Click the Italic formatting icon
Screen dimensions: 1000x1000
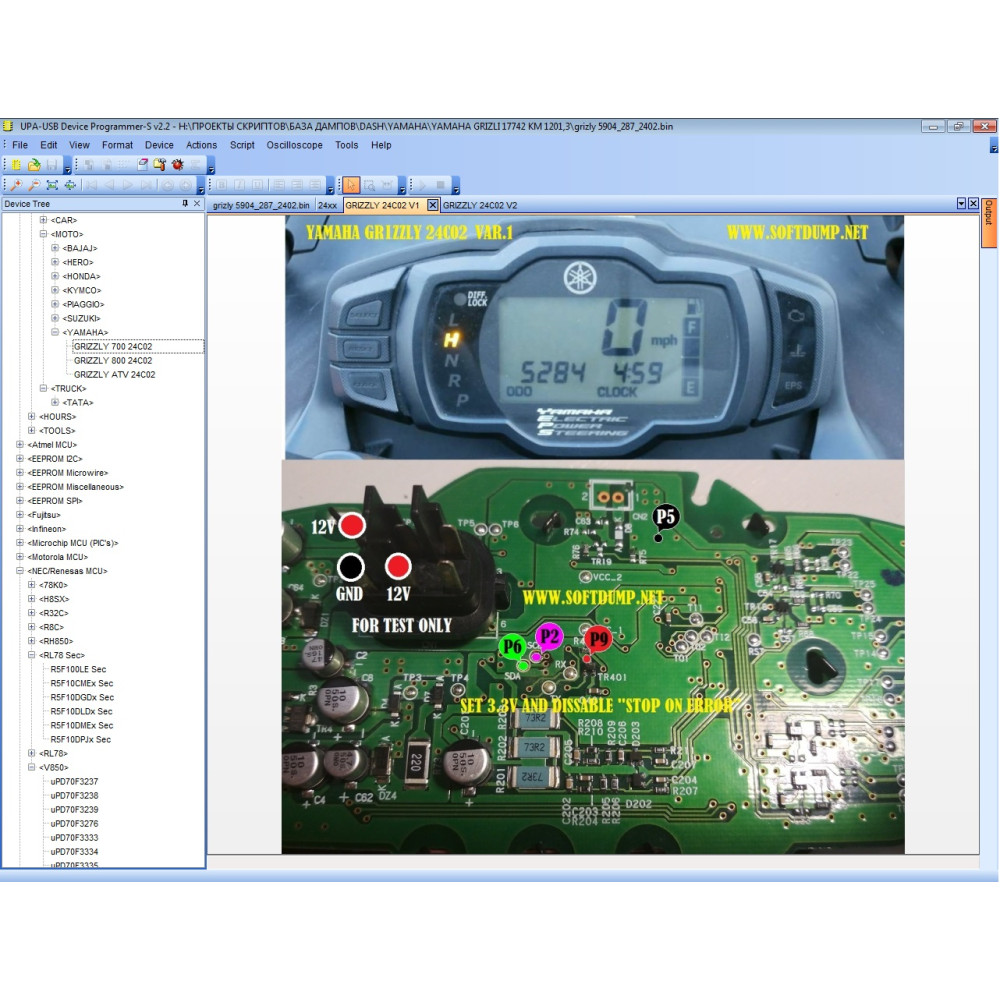[239, 185]
